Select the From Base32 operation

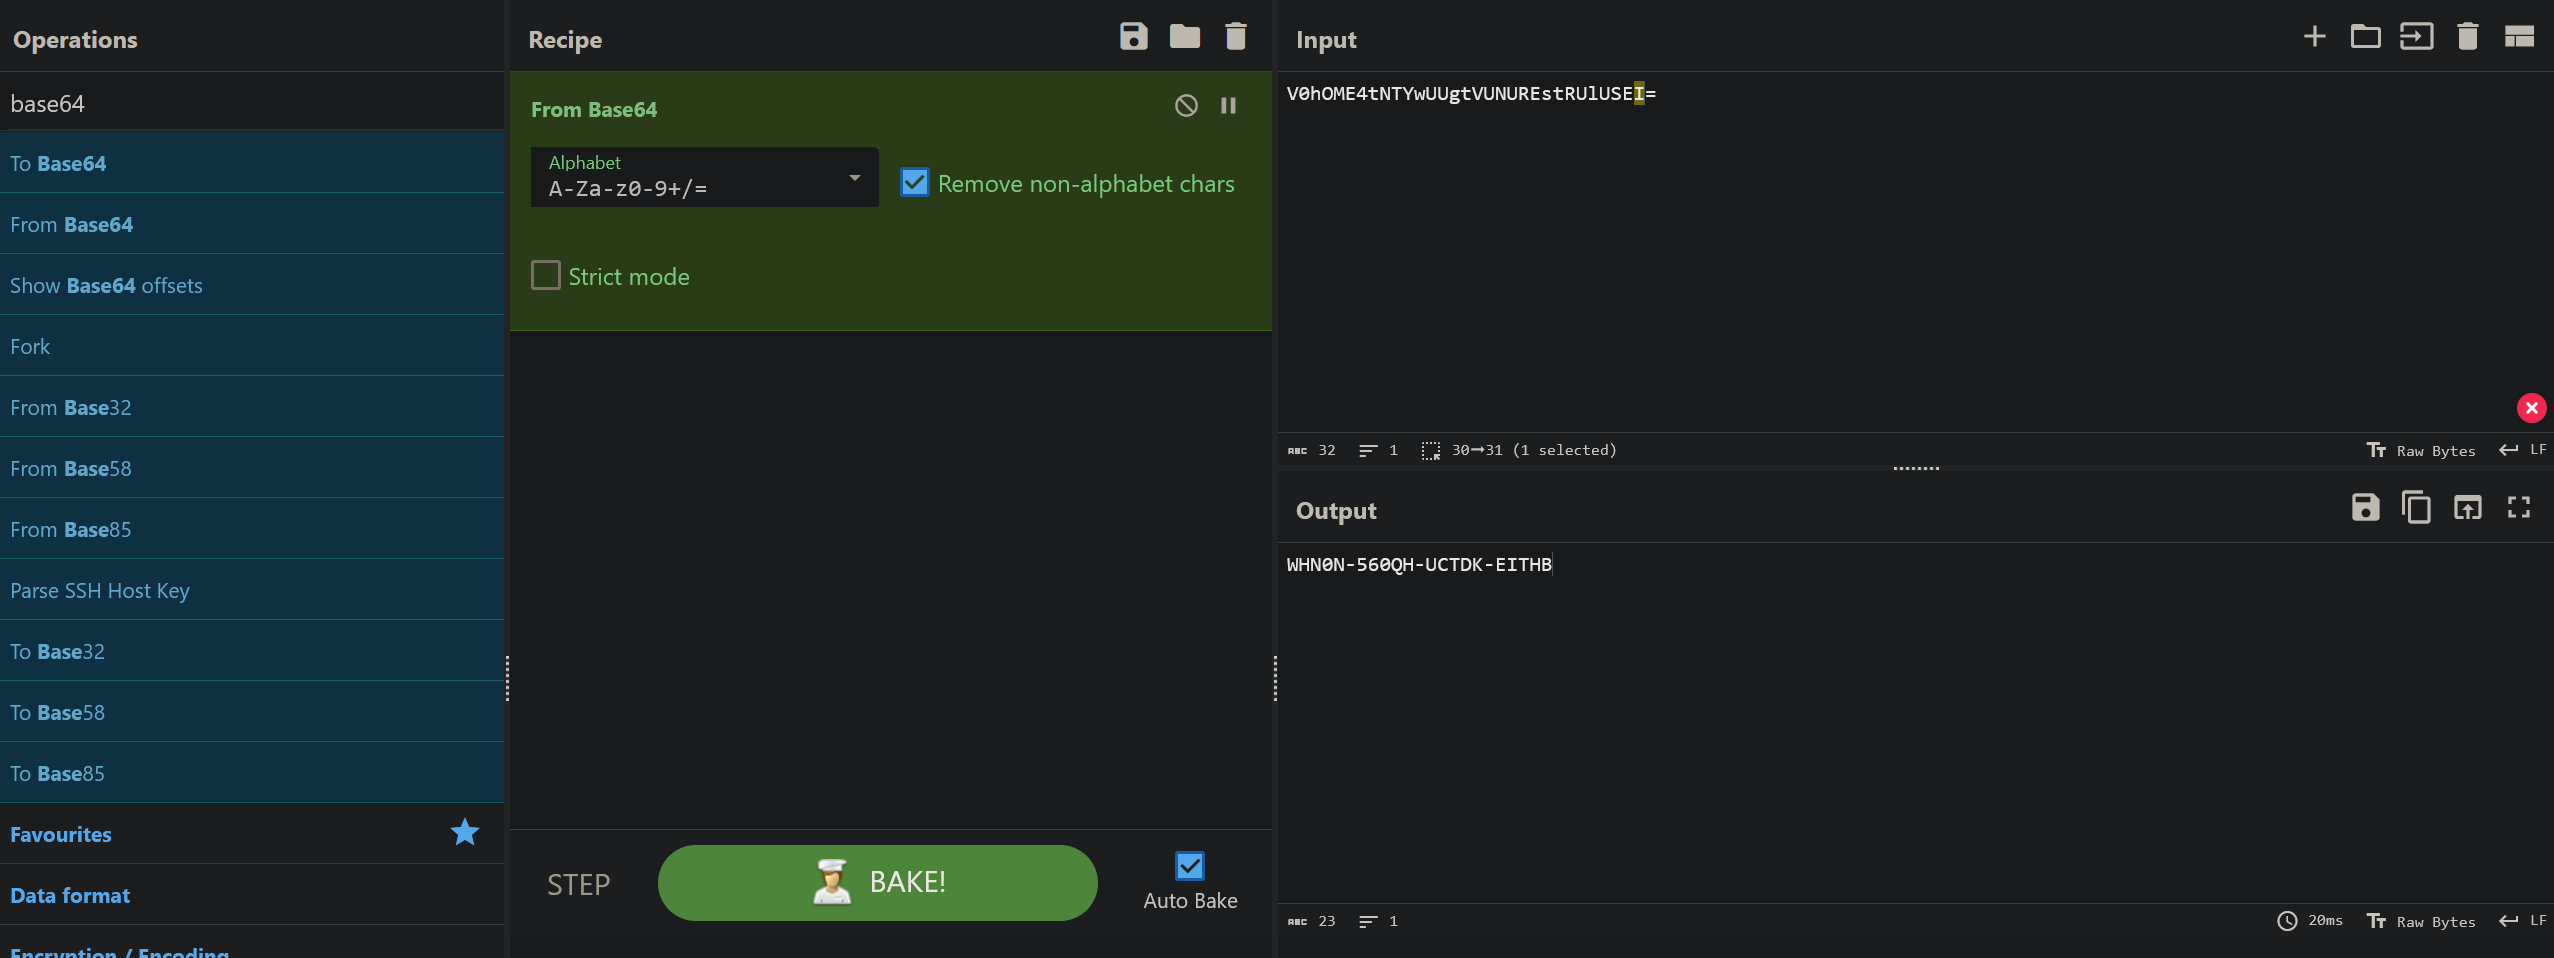[71, 407]
